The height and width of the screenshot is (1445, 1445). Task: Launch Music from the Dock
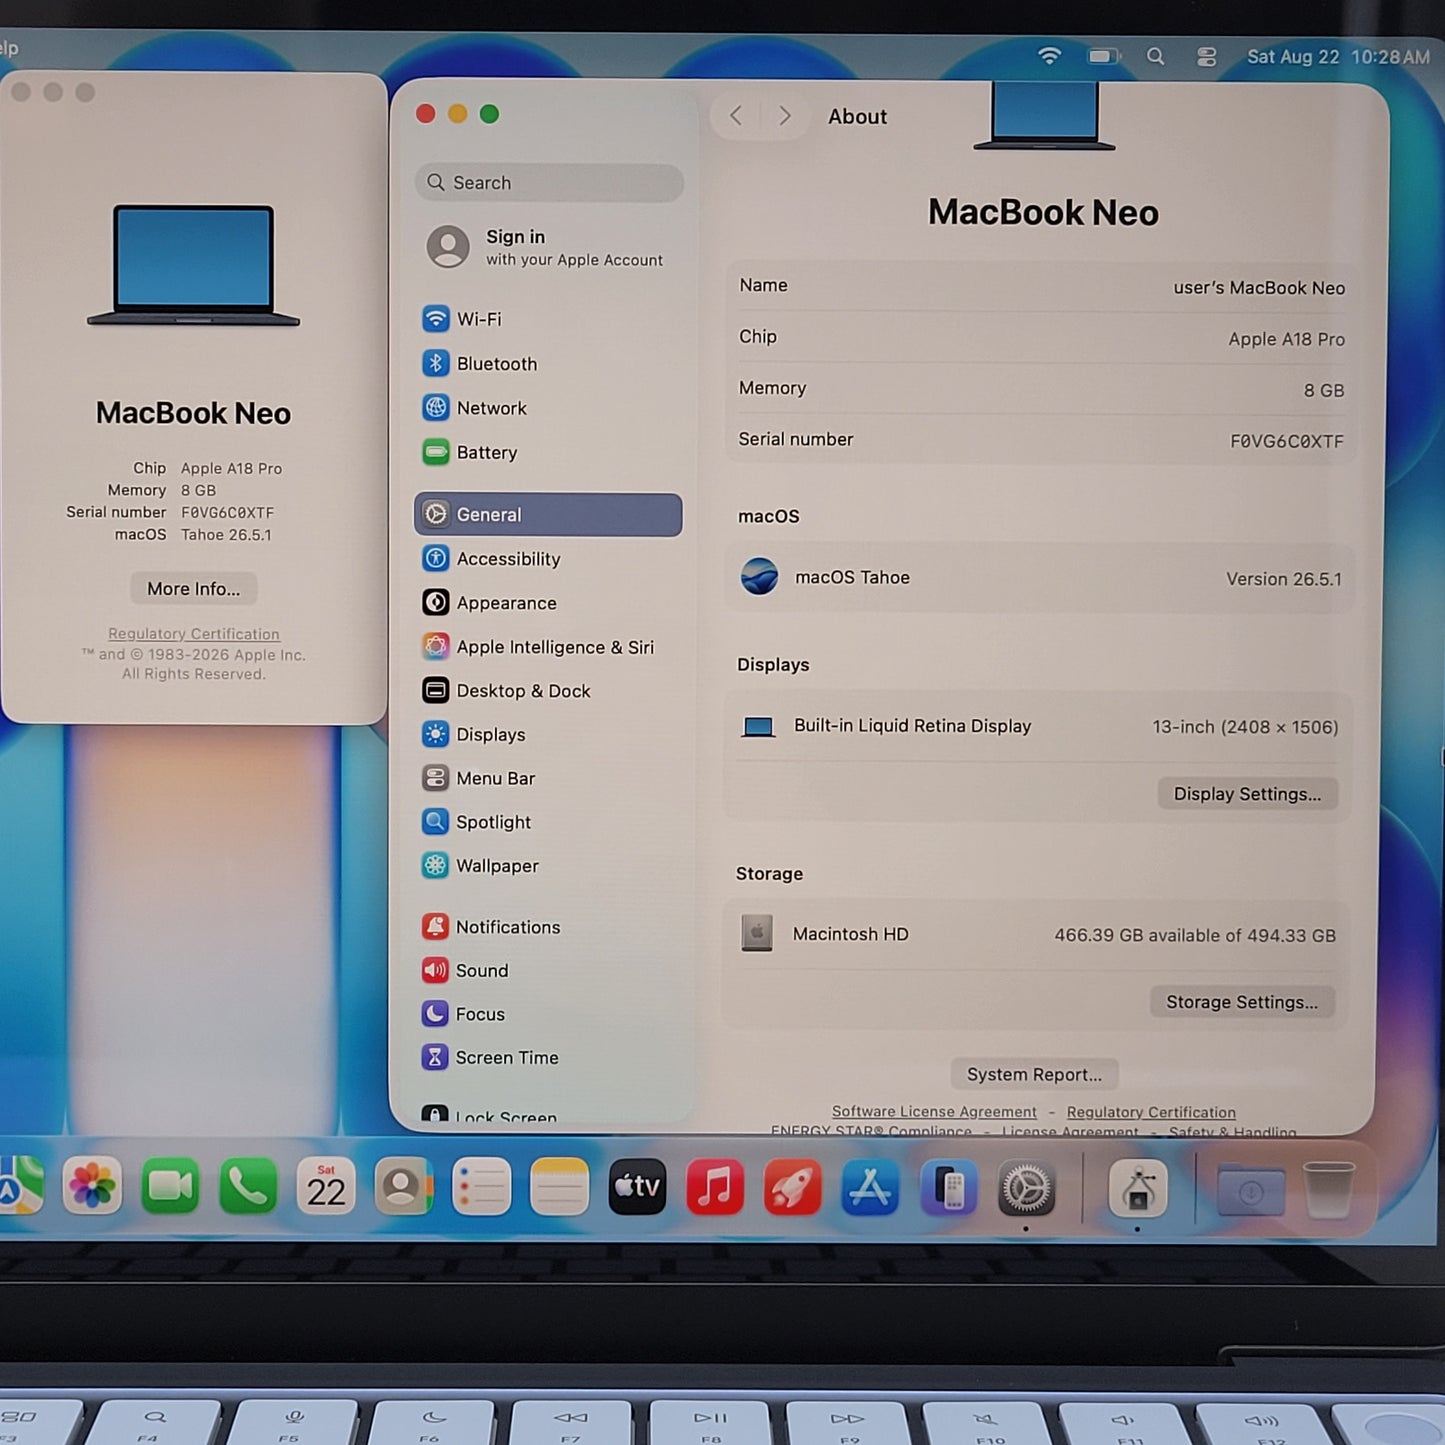[x=715, y=1186]
